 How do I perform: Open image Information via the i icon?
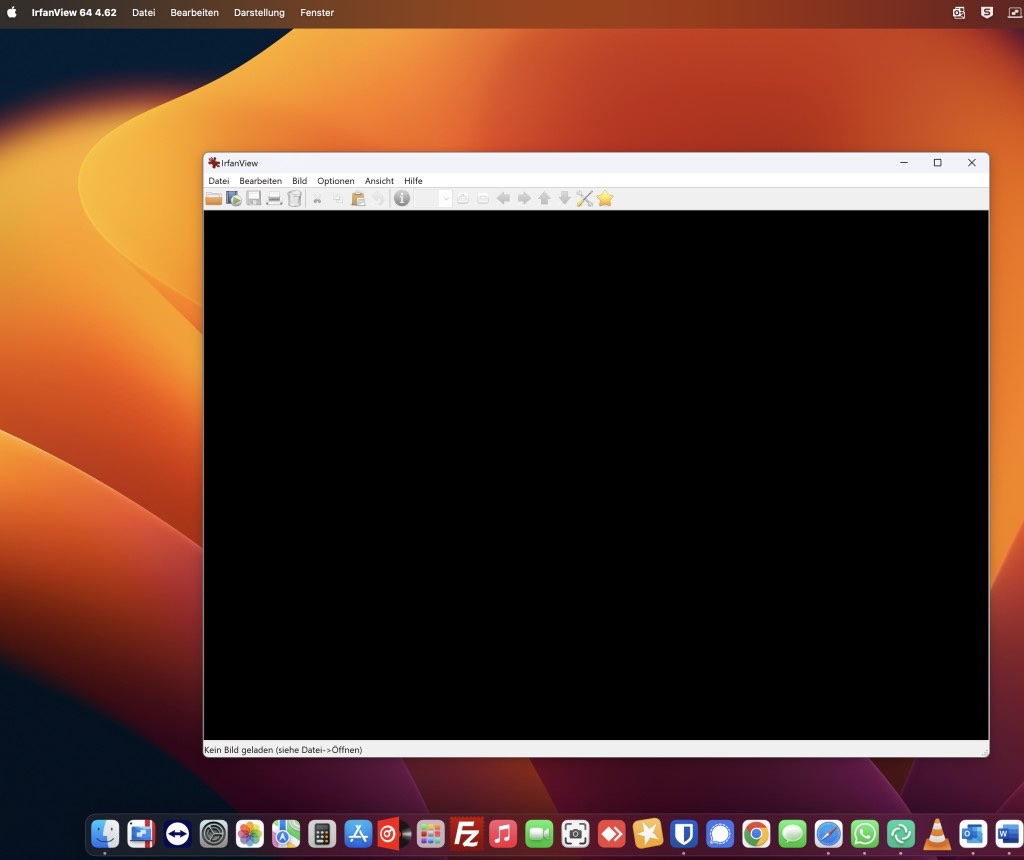click(402, 199)
